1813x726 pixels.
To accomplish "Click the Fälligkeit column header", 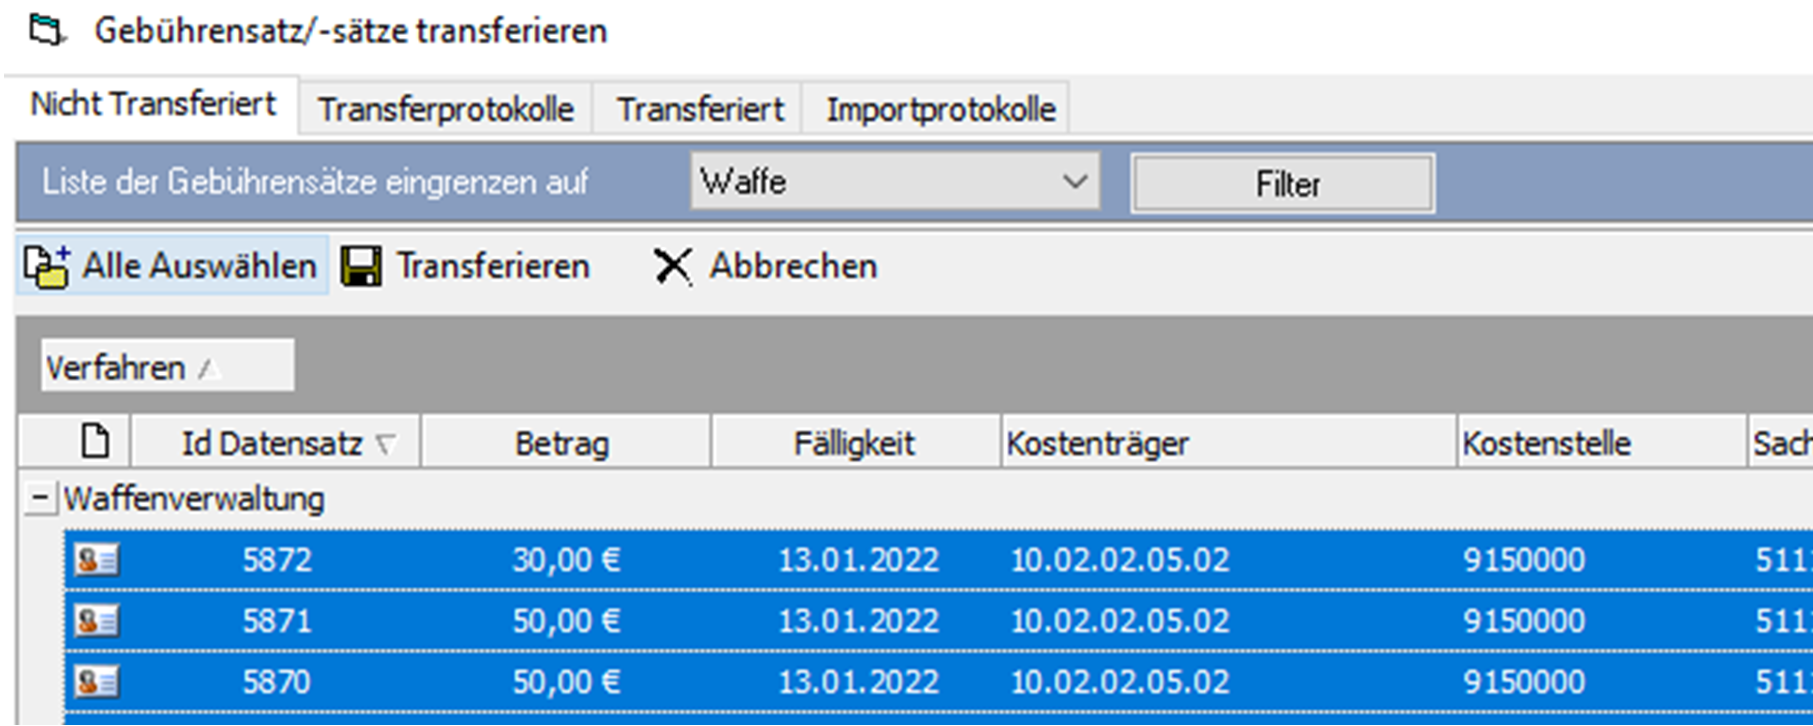I will pos(854,443).
